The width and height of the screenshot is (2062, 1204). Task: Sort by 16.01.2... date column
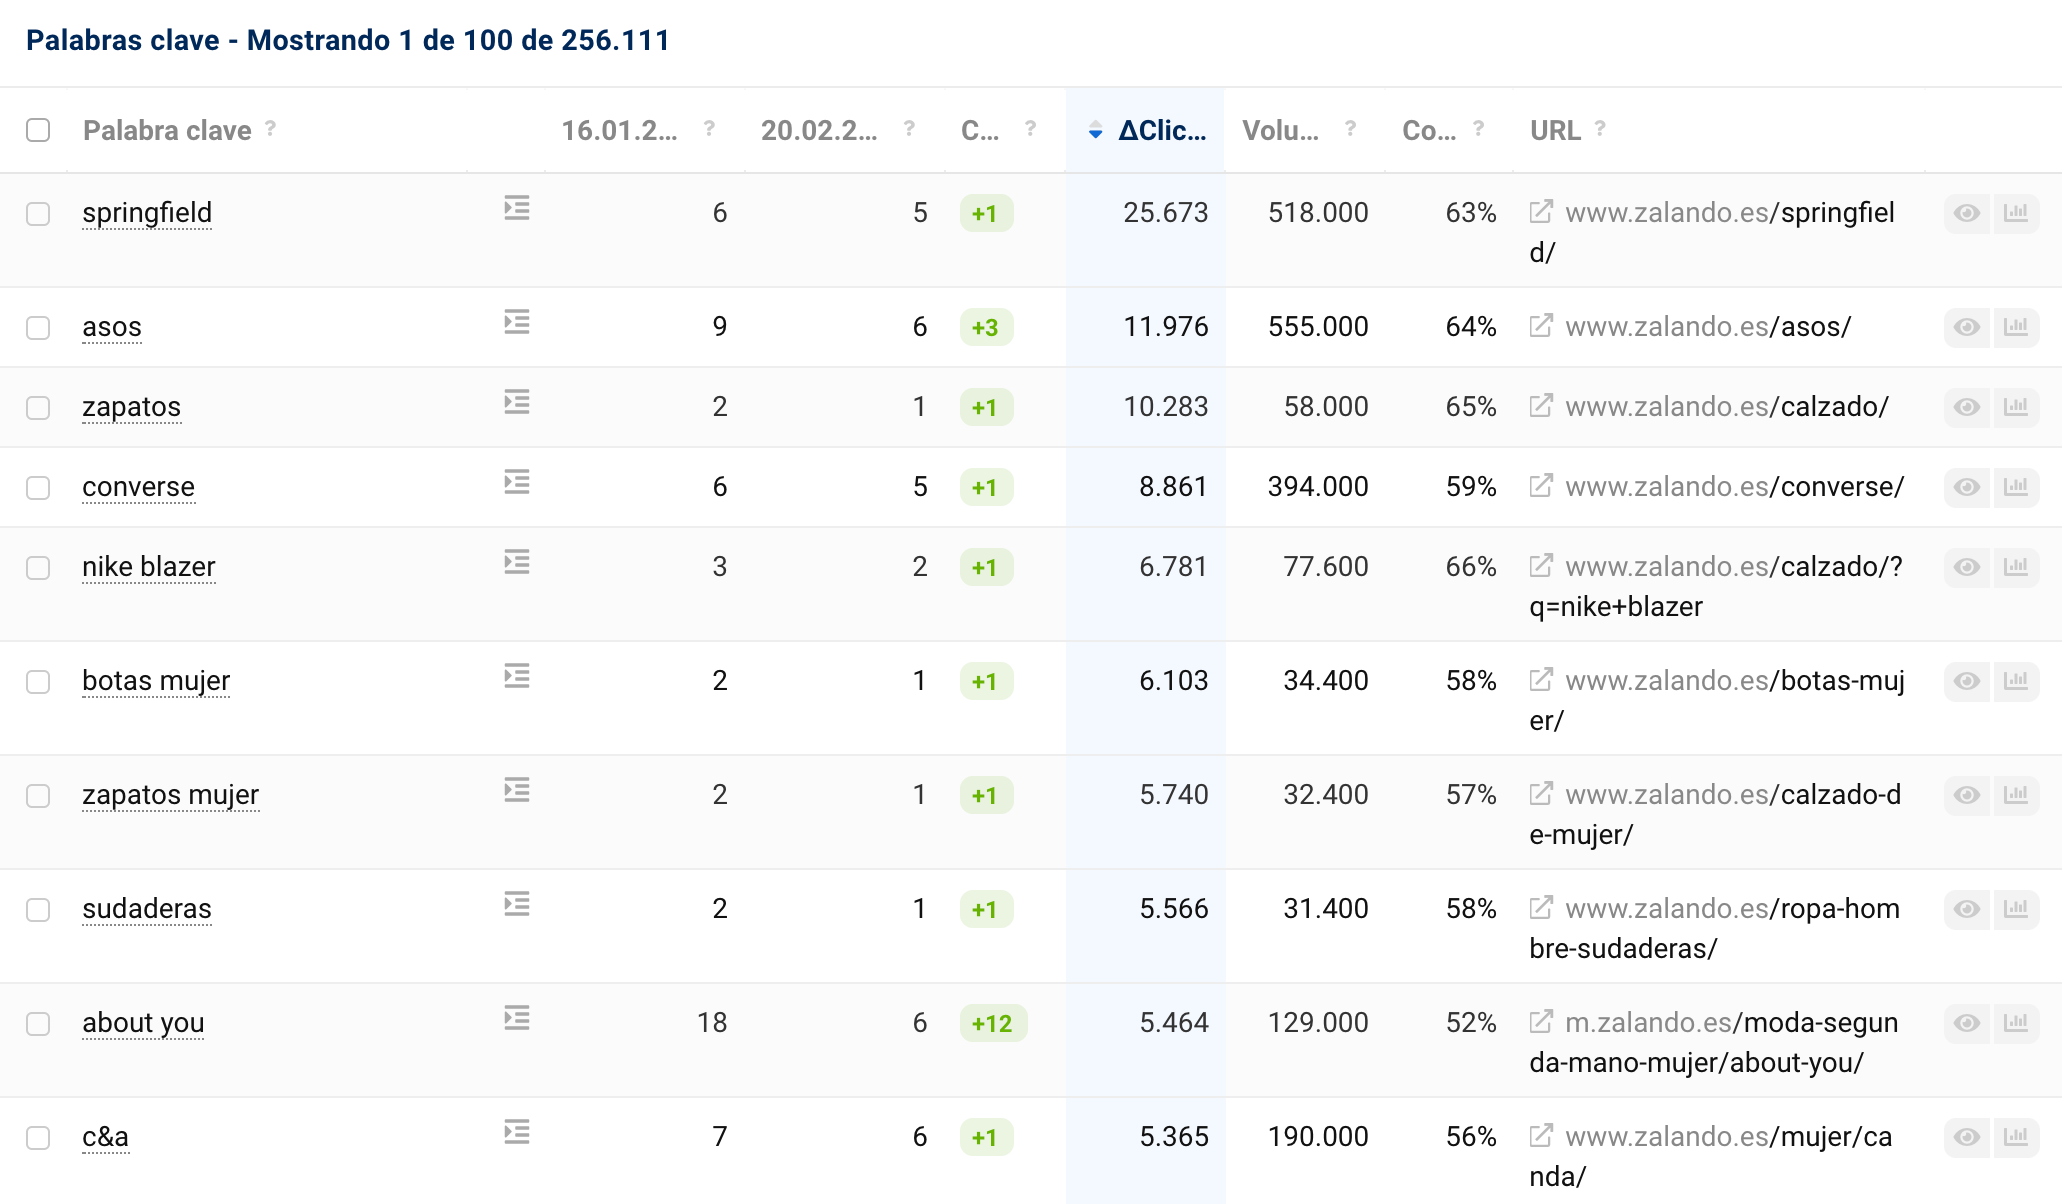tap(619, 130)
